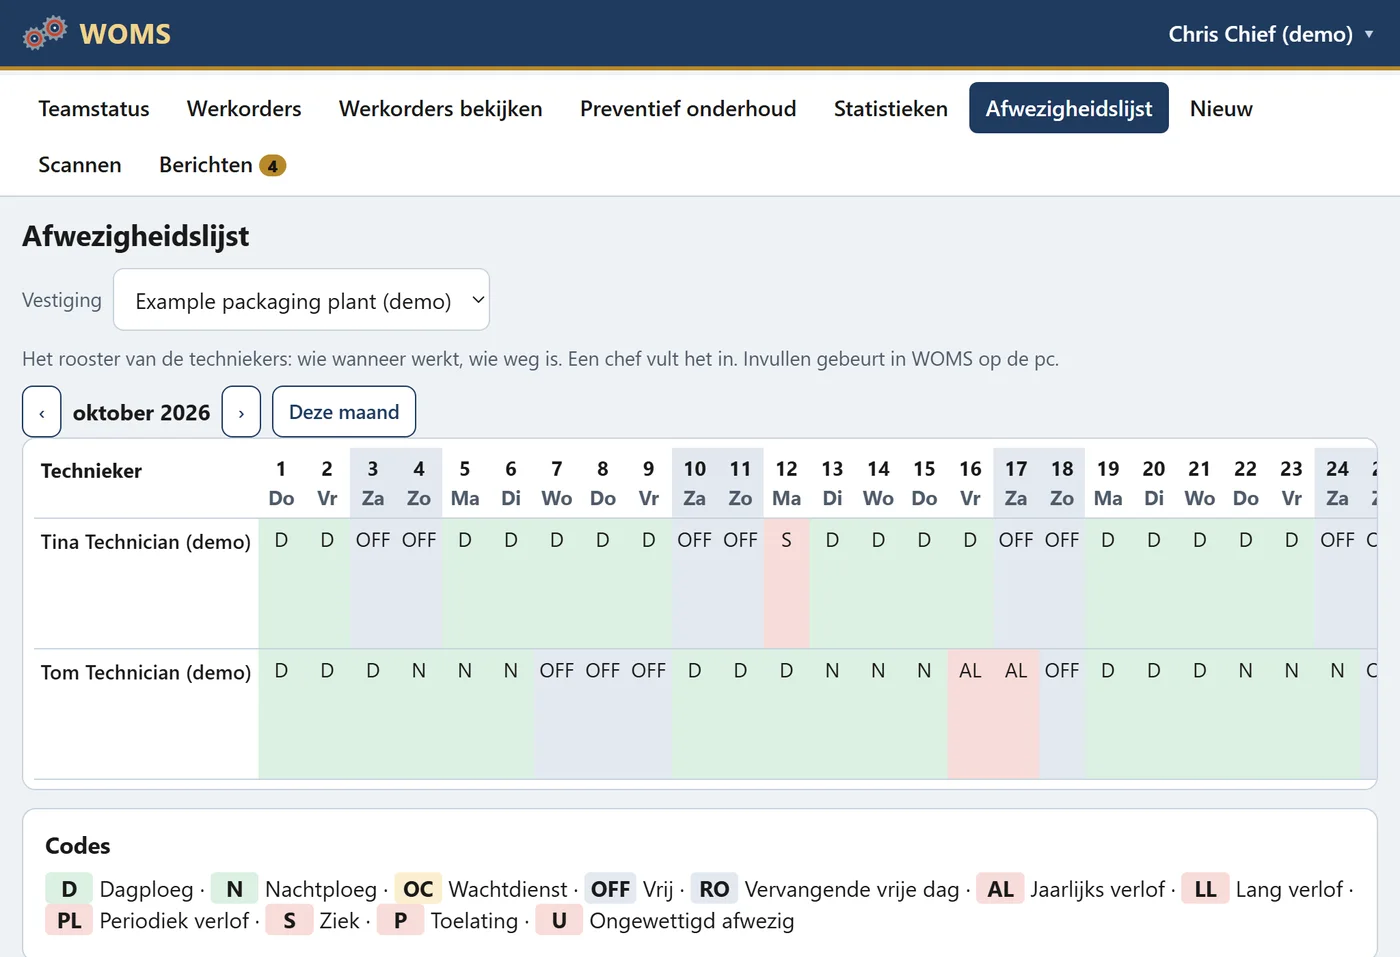Advance to next month with right chevron
This screenshot has height=957, width=1400.
[x=241, y=412]
